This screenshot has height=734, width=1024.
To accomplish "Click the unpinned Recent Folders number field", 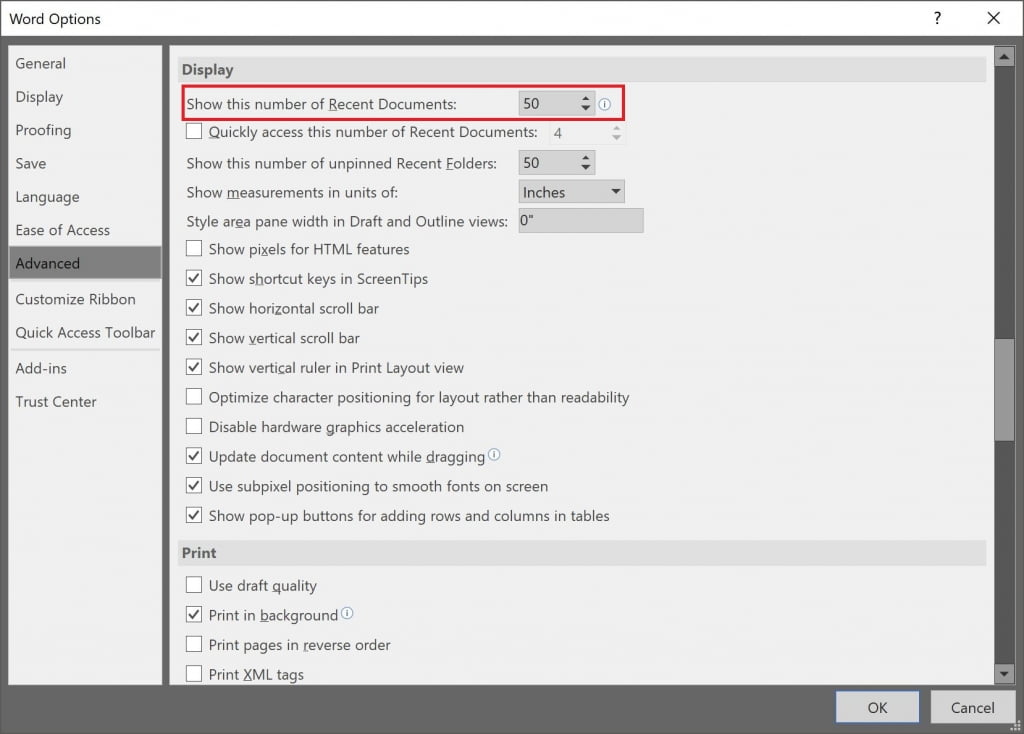I will (x=548, y=163).
